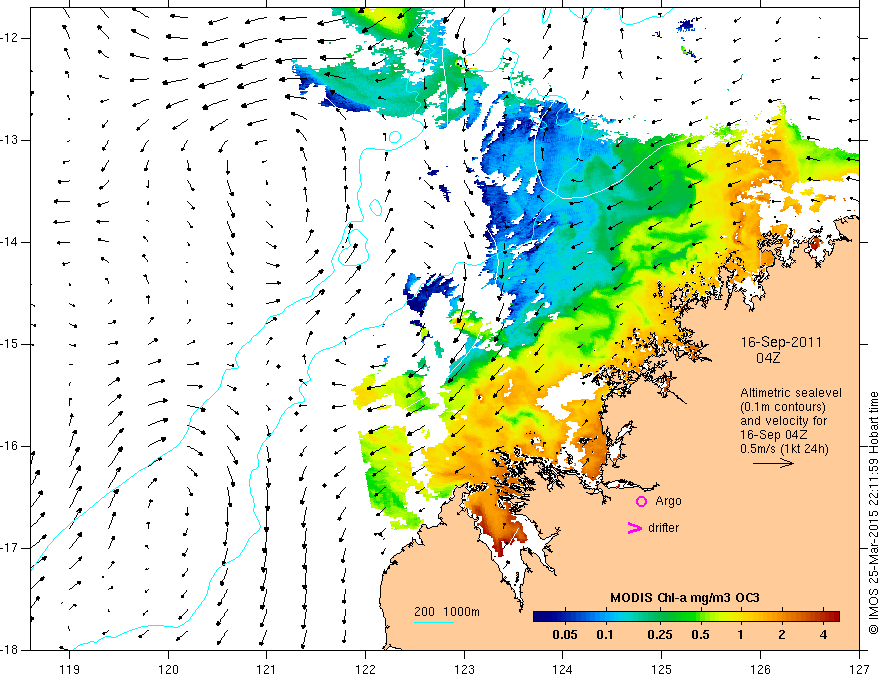Click latitude axis label '-18'
The image size is (880, 680).
10,650
